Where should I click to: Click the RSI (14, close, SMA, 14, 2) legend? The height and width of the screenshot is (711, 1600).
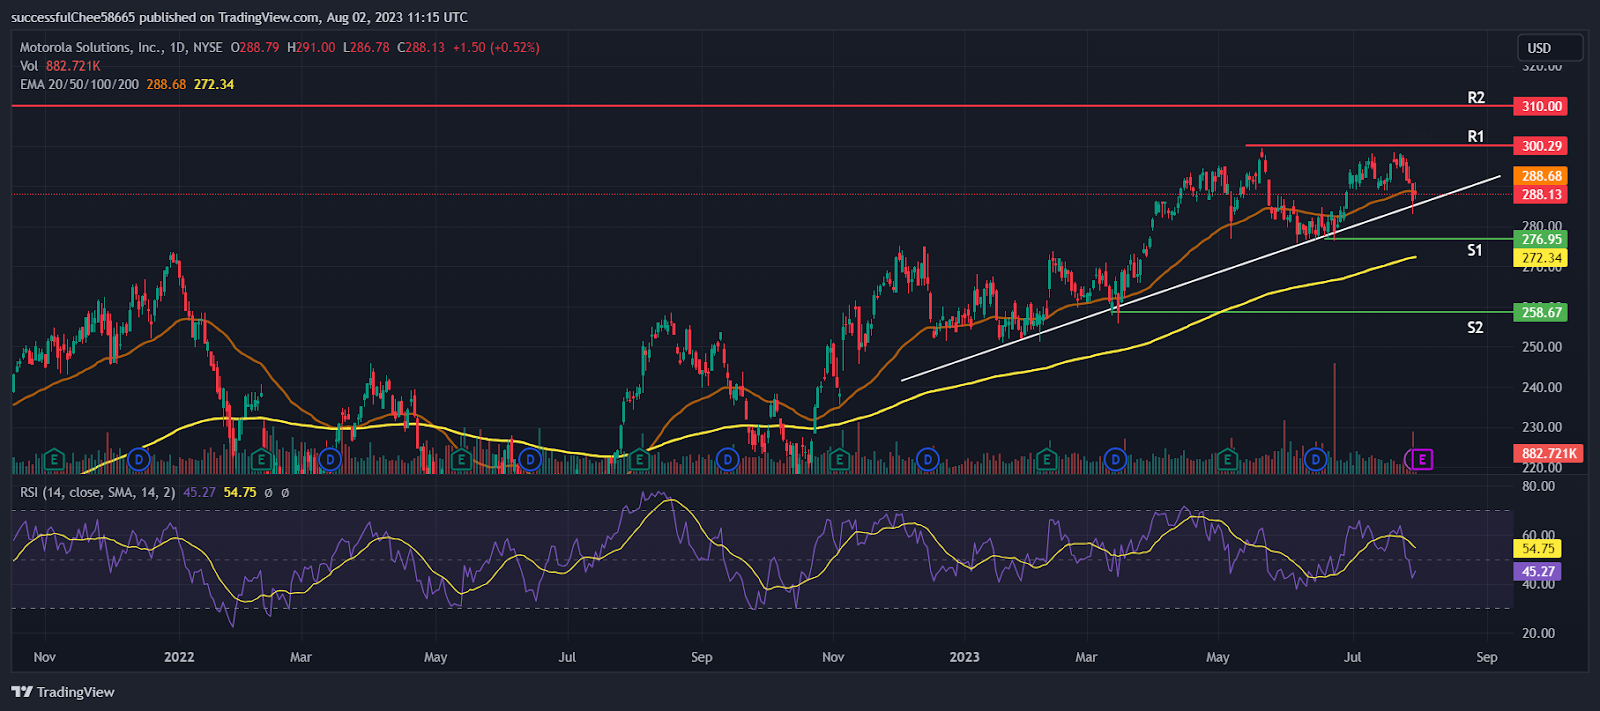pos(98,493)
